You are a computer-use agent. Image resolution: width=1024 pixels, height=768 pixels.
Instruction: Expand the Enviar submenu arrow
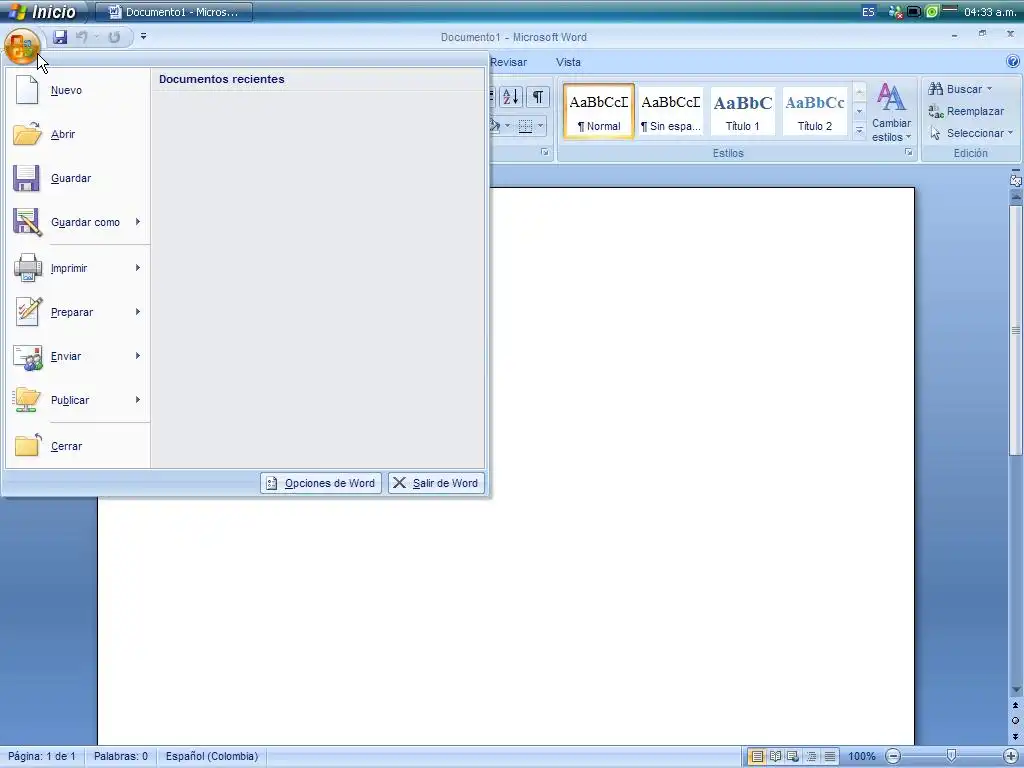138,356
